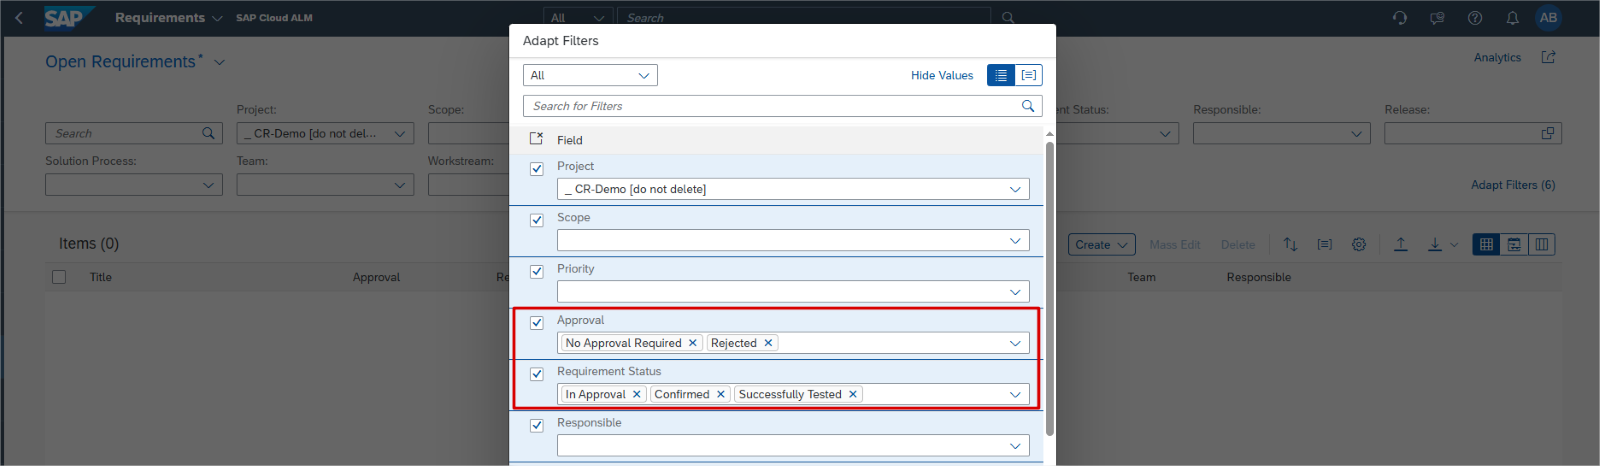Click the share icon beside Analytics
The image size is (1600, 466).
pyautogui.click(x=1548, y=58)
